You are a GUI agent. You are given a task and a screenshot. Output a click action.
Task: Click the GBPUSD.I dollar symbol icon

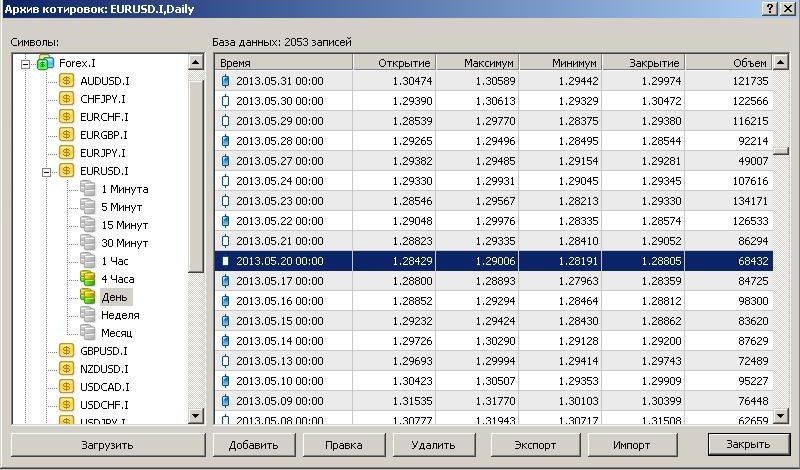pos(66,351)
